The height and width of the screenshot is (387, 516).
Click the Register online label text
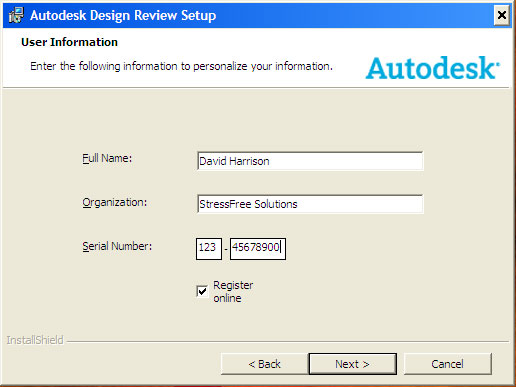click(x=233, y=291)
